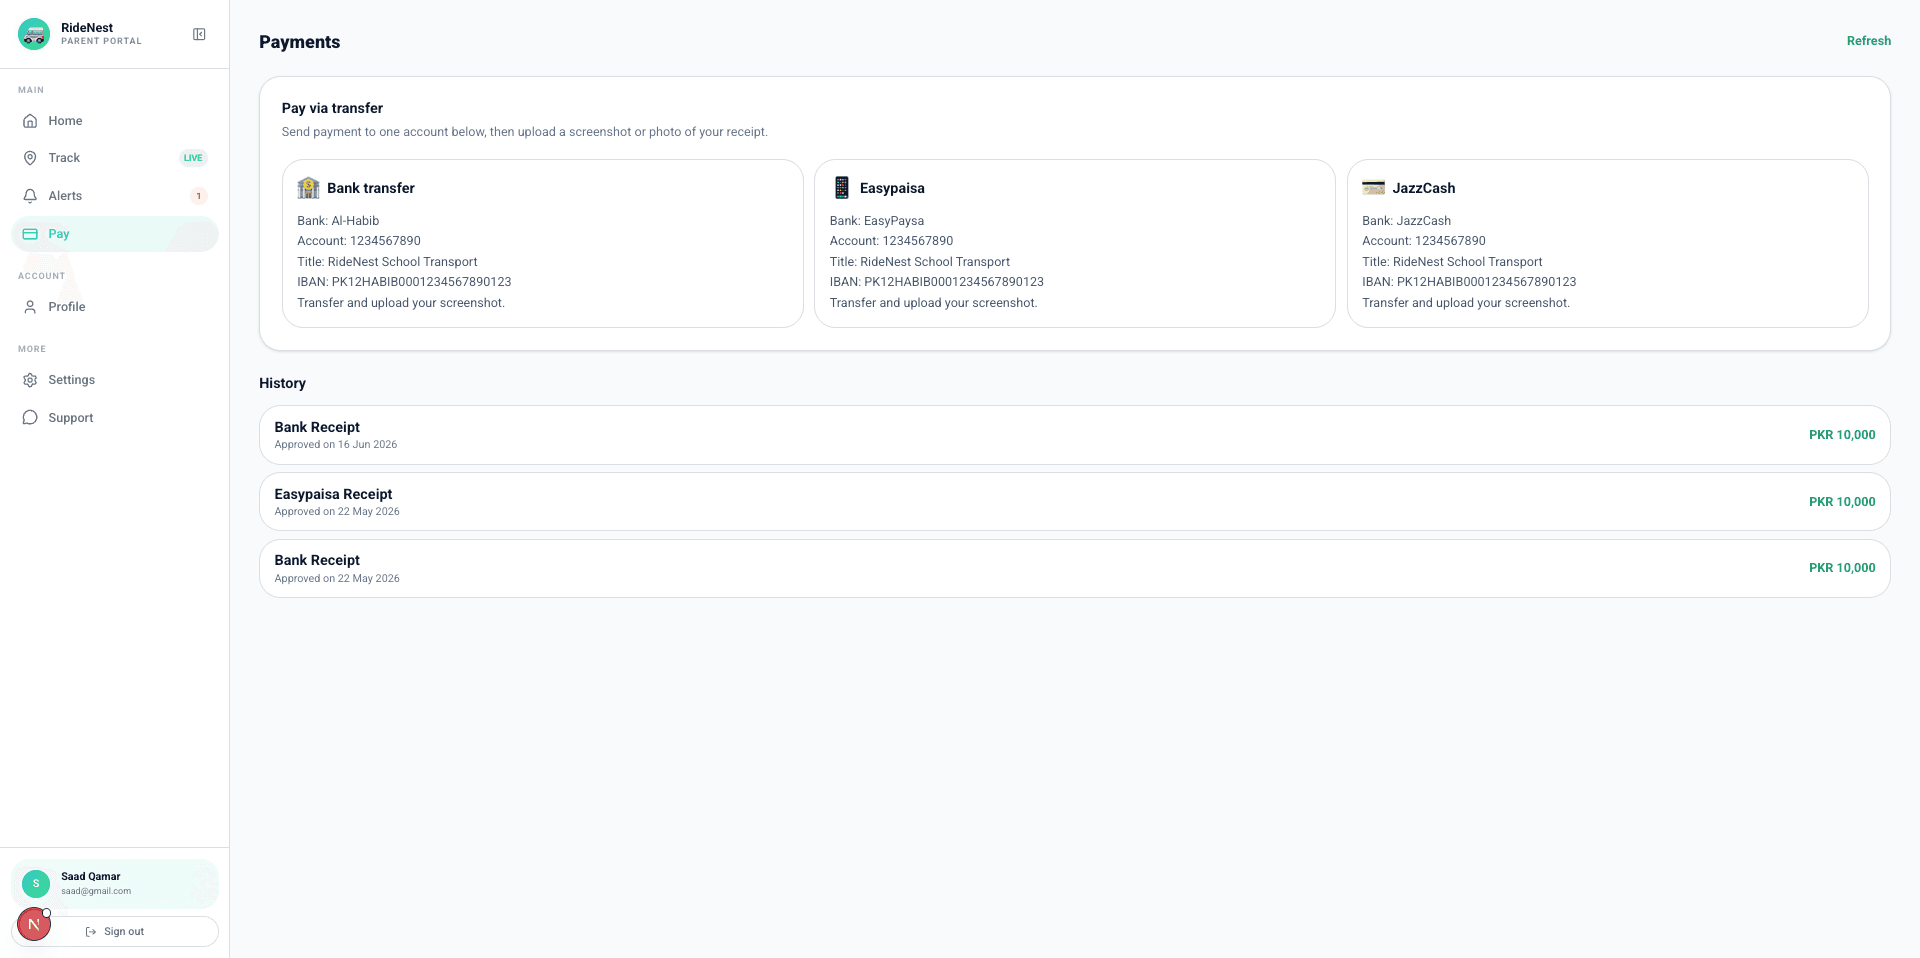The height and width of the screenshot is (958, 1920).
Task: Click the Sign out arrow icon
Action: [91, 932]
